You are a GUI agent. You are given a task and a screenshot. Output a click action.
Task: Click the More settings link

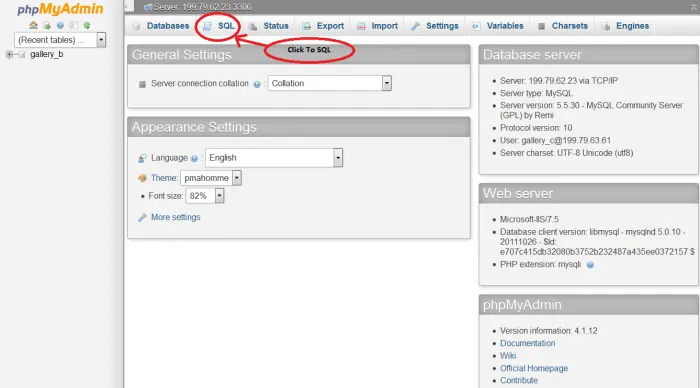(x=175, y=217)
